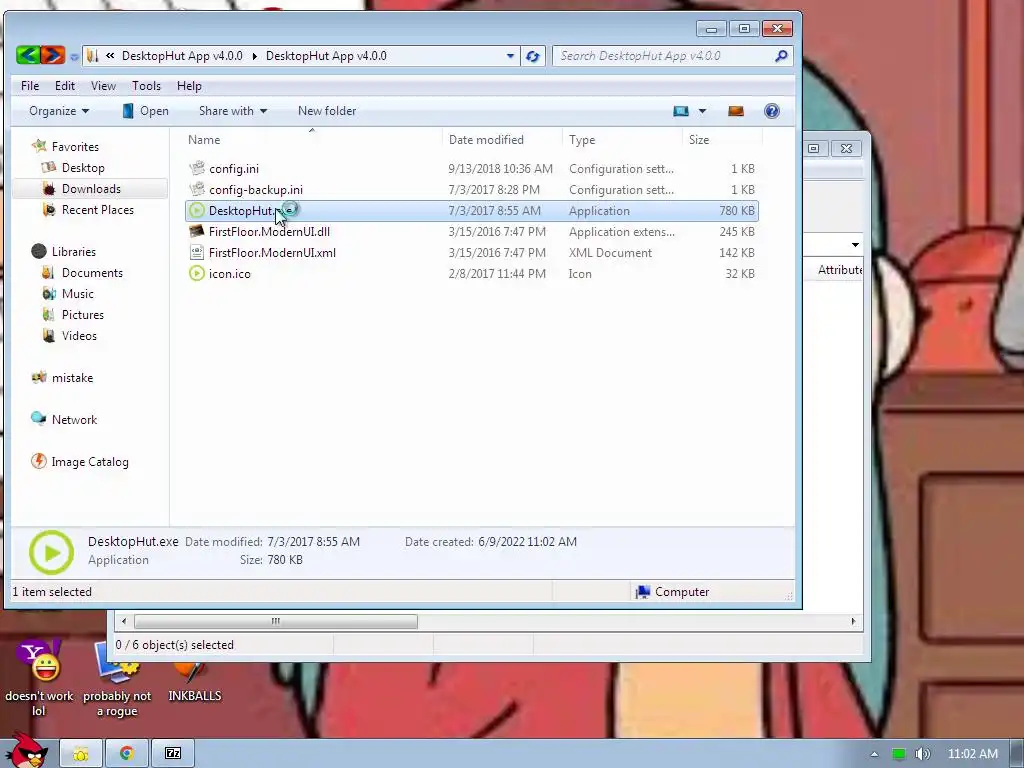Select the FirstFloor.ModernUI.dll file icon
The width and height of the screenshot is (1024, 768).
click(x=197, y=231)
